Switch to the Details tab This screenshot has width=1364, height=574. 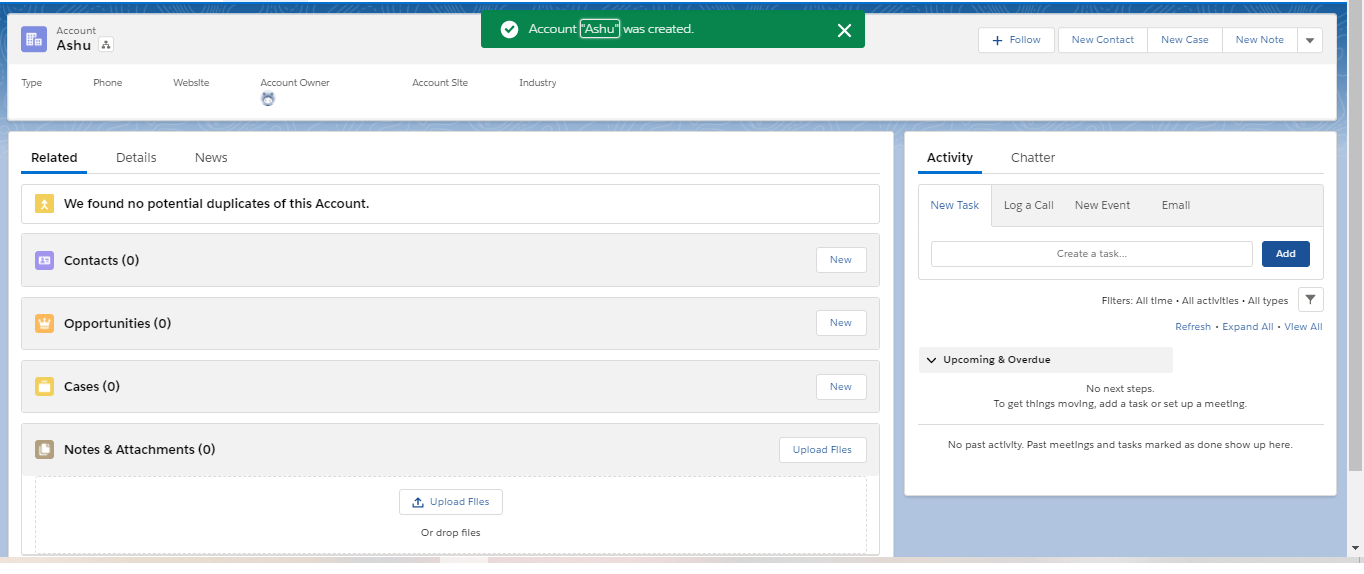(x=136, y=158)
